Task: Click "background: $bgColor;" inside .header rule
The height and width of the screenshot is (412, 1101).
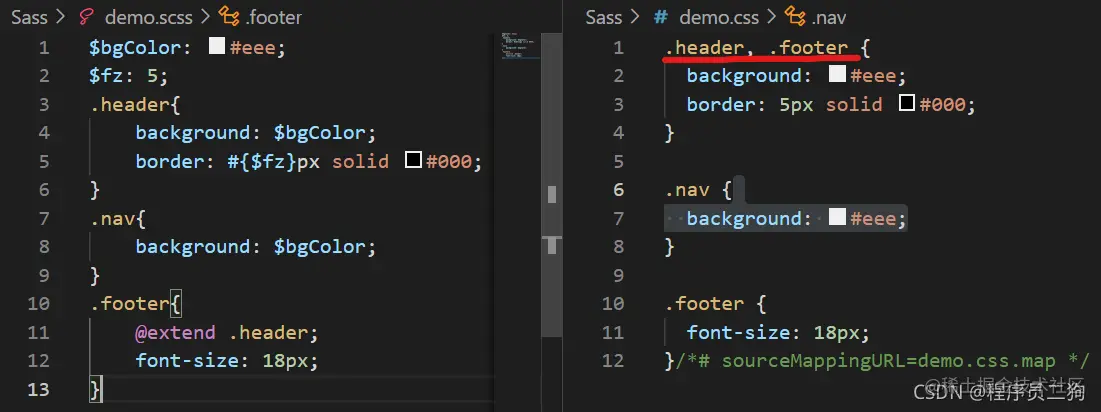Action: 256,133
